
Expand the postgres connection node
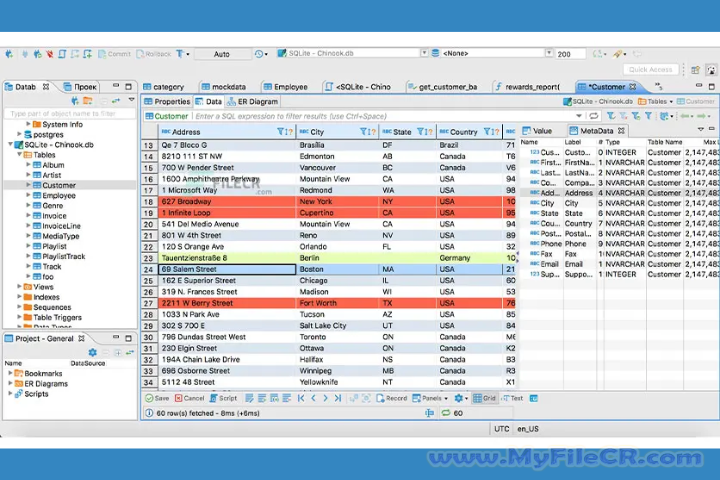pos(20,135)
